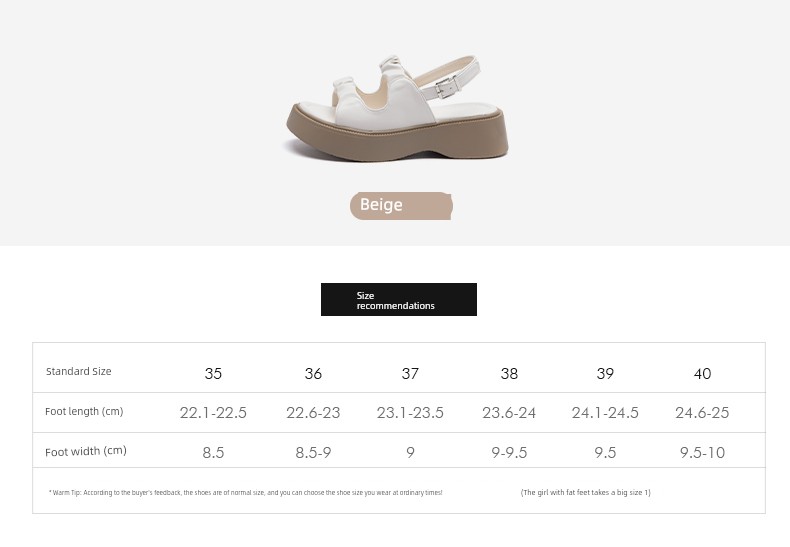The height and width of the screenshot is (547, 790).
Task: Click size 38 in the table
Action: click(x=509, y=374)
